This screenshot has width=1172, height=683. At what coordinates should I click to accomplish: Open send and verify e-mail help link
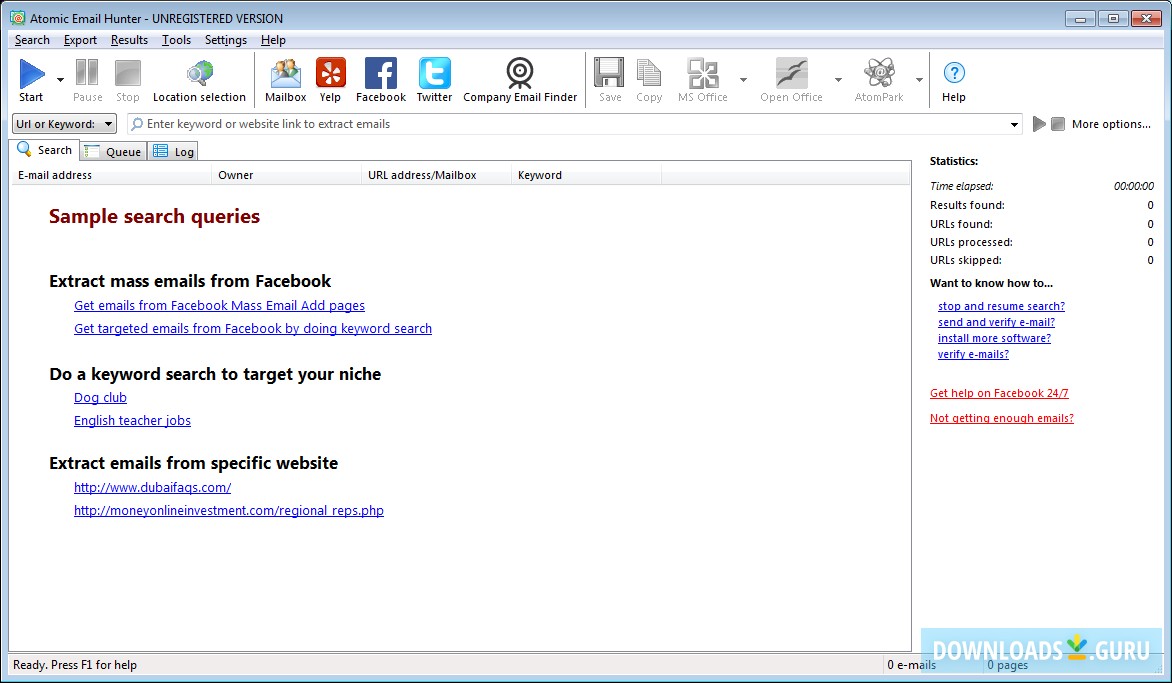click(x=996, y=322)
